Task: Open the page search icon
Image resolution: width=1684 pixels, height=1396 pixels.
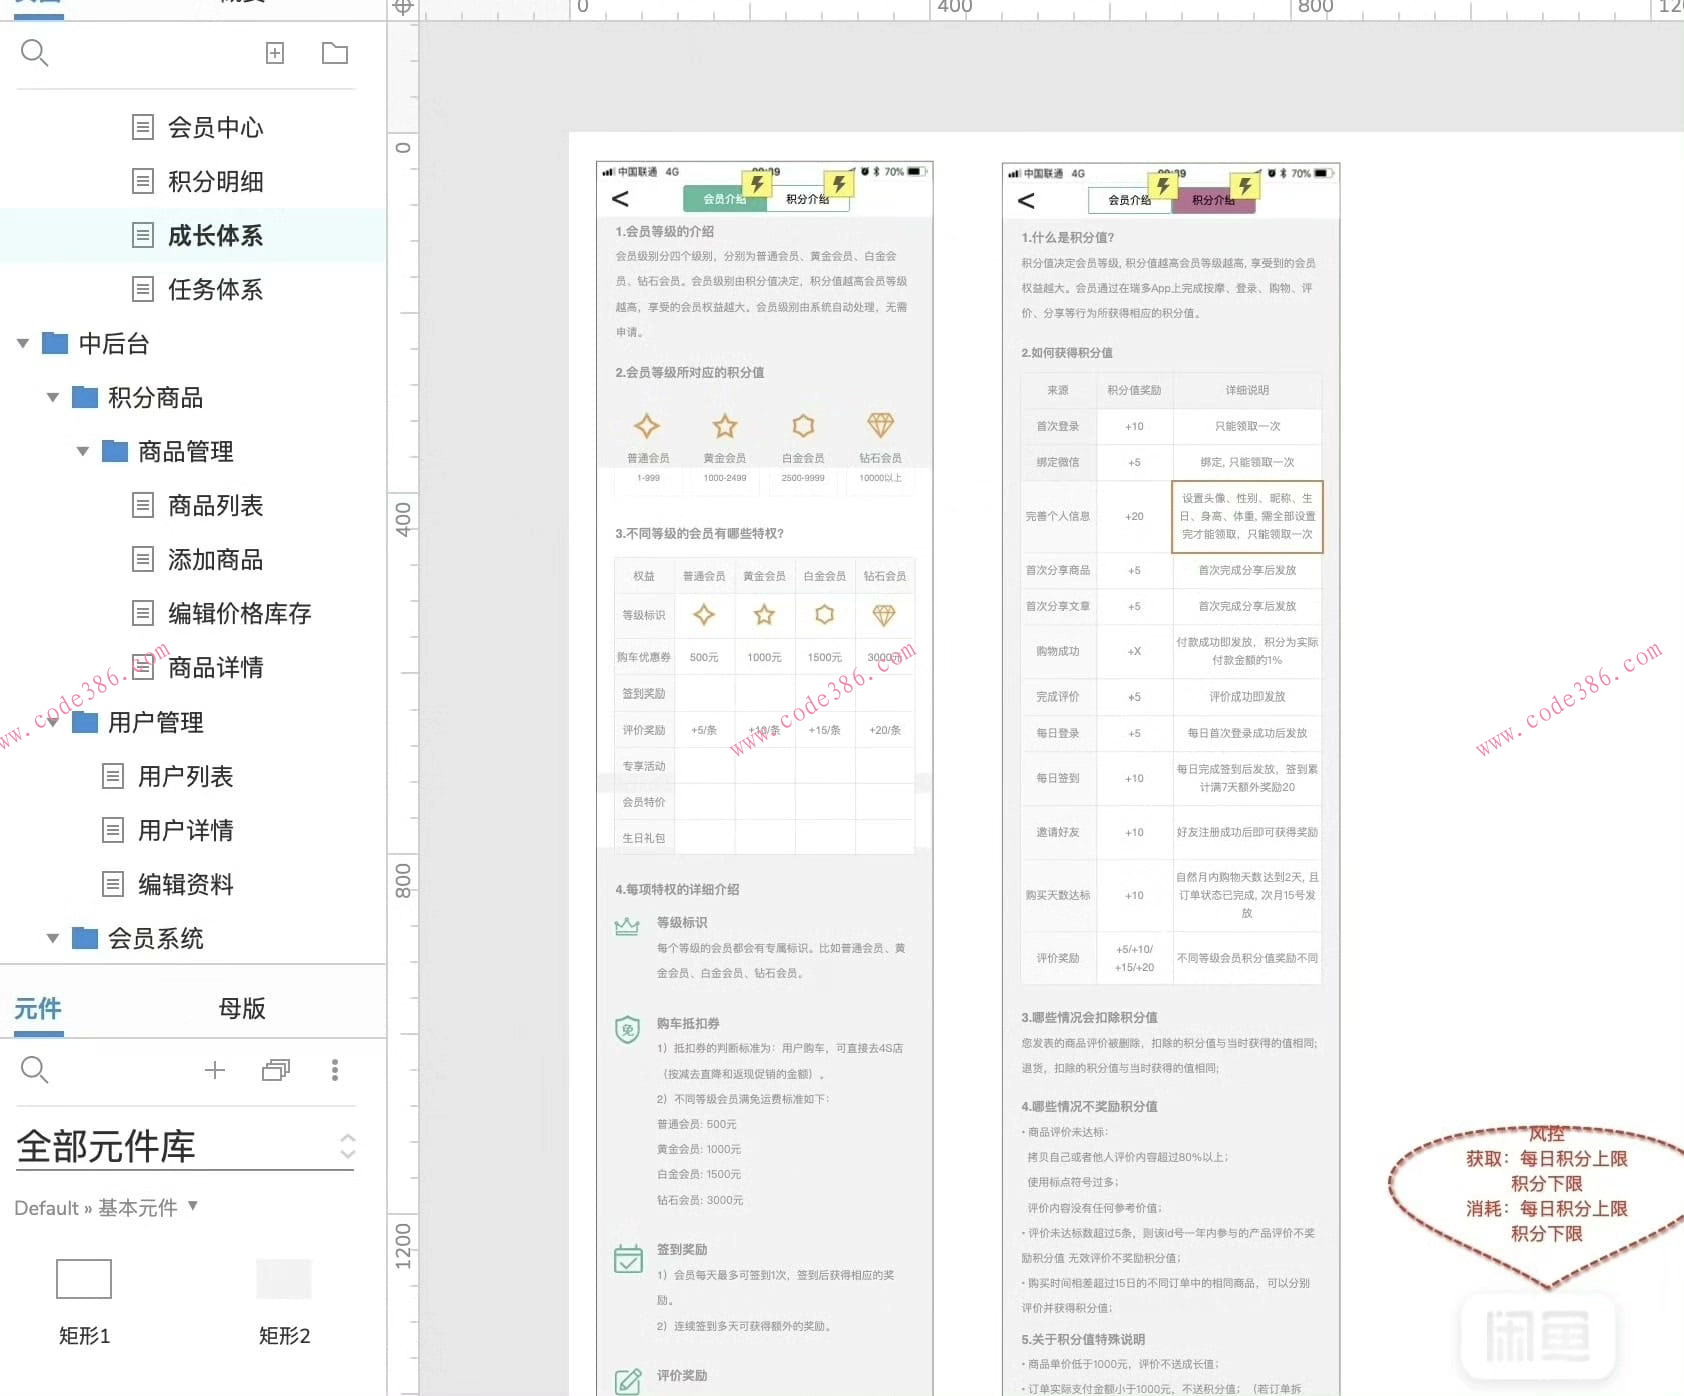Action: [34, 53]
